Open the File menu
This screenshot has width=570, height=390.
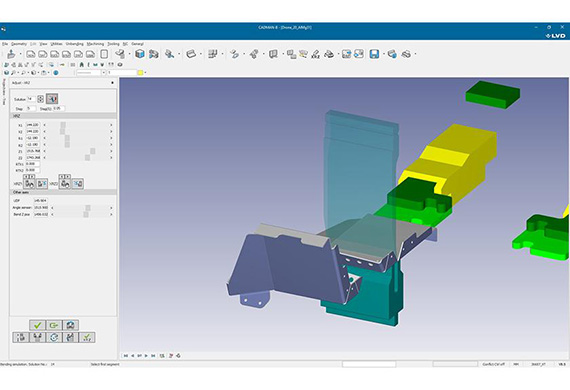tap(4, 44)
